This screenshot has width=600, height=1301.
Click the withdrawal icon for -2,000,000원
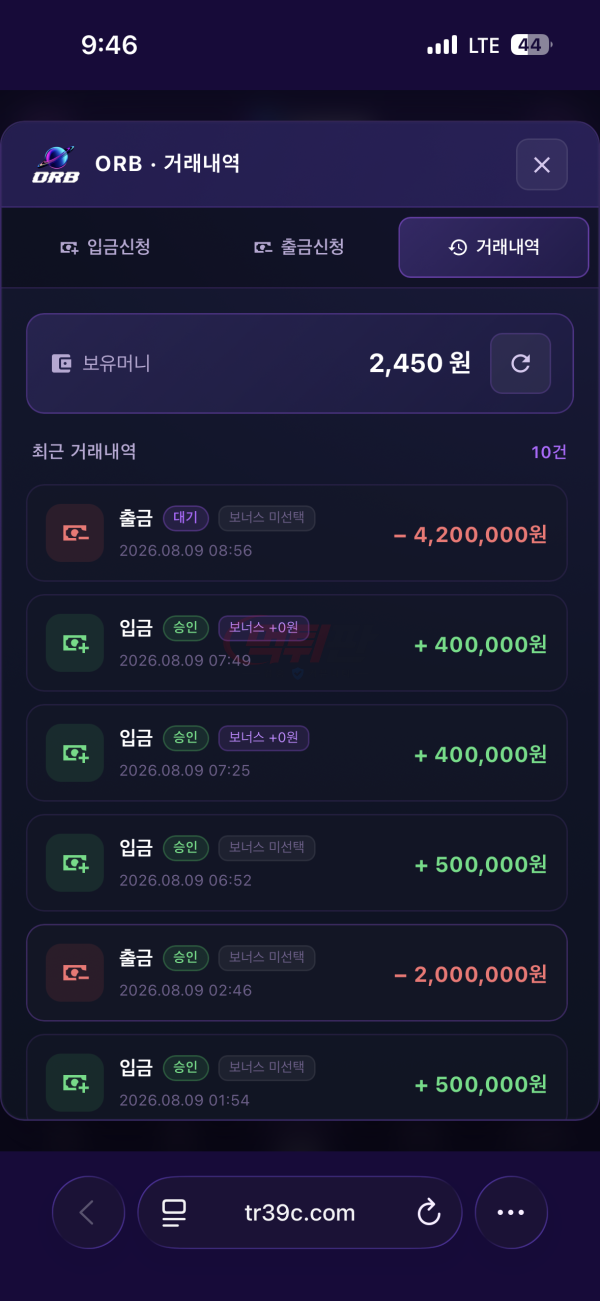(x=75, y=973)
